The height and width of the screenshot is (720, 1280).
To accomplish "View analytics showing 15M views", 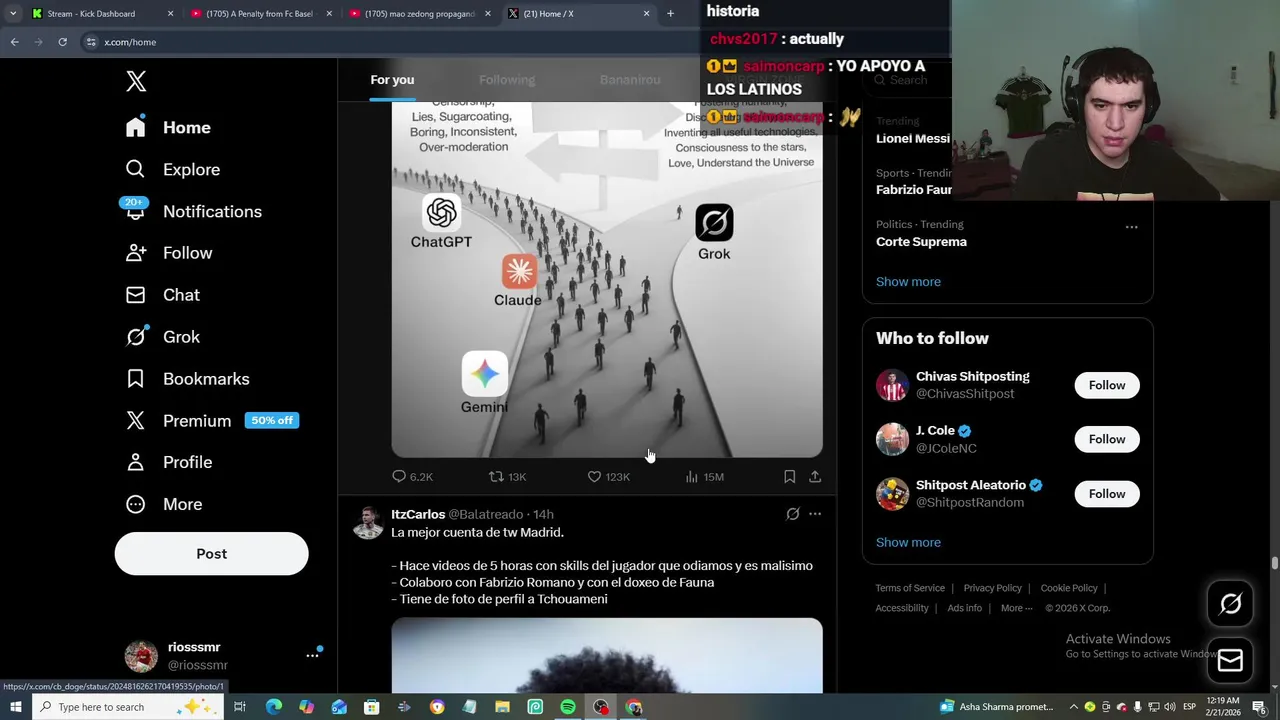I will pyautogui.click(x=704, y=477).
